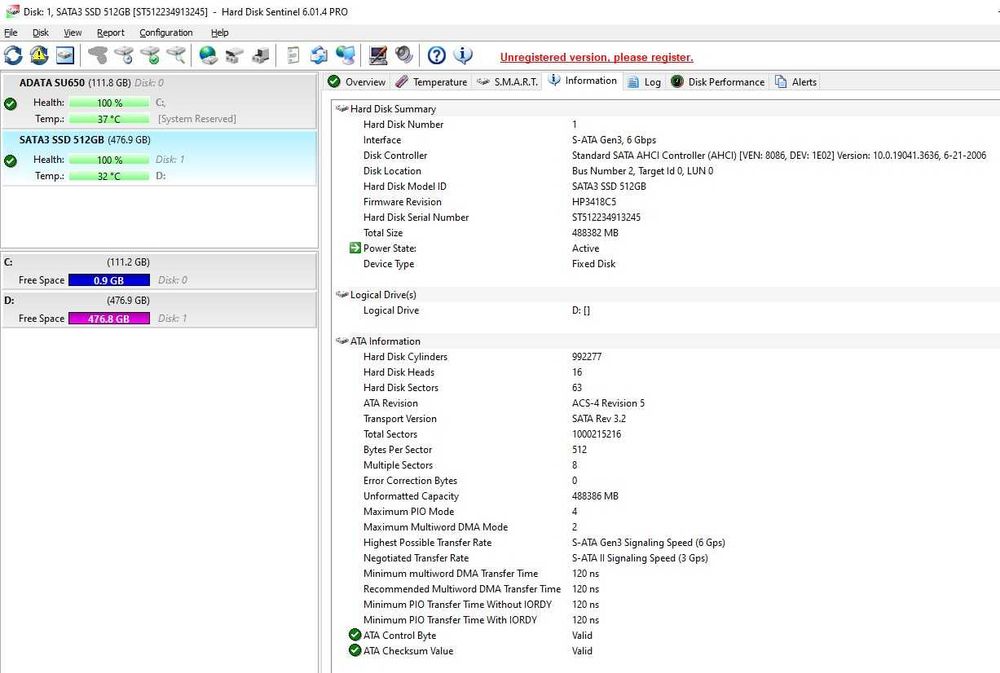Image resolution: width=1000 pixels, height=673 pixels.
Task: Click green health check icon of ADATA SU650
Action: [10, 103]
